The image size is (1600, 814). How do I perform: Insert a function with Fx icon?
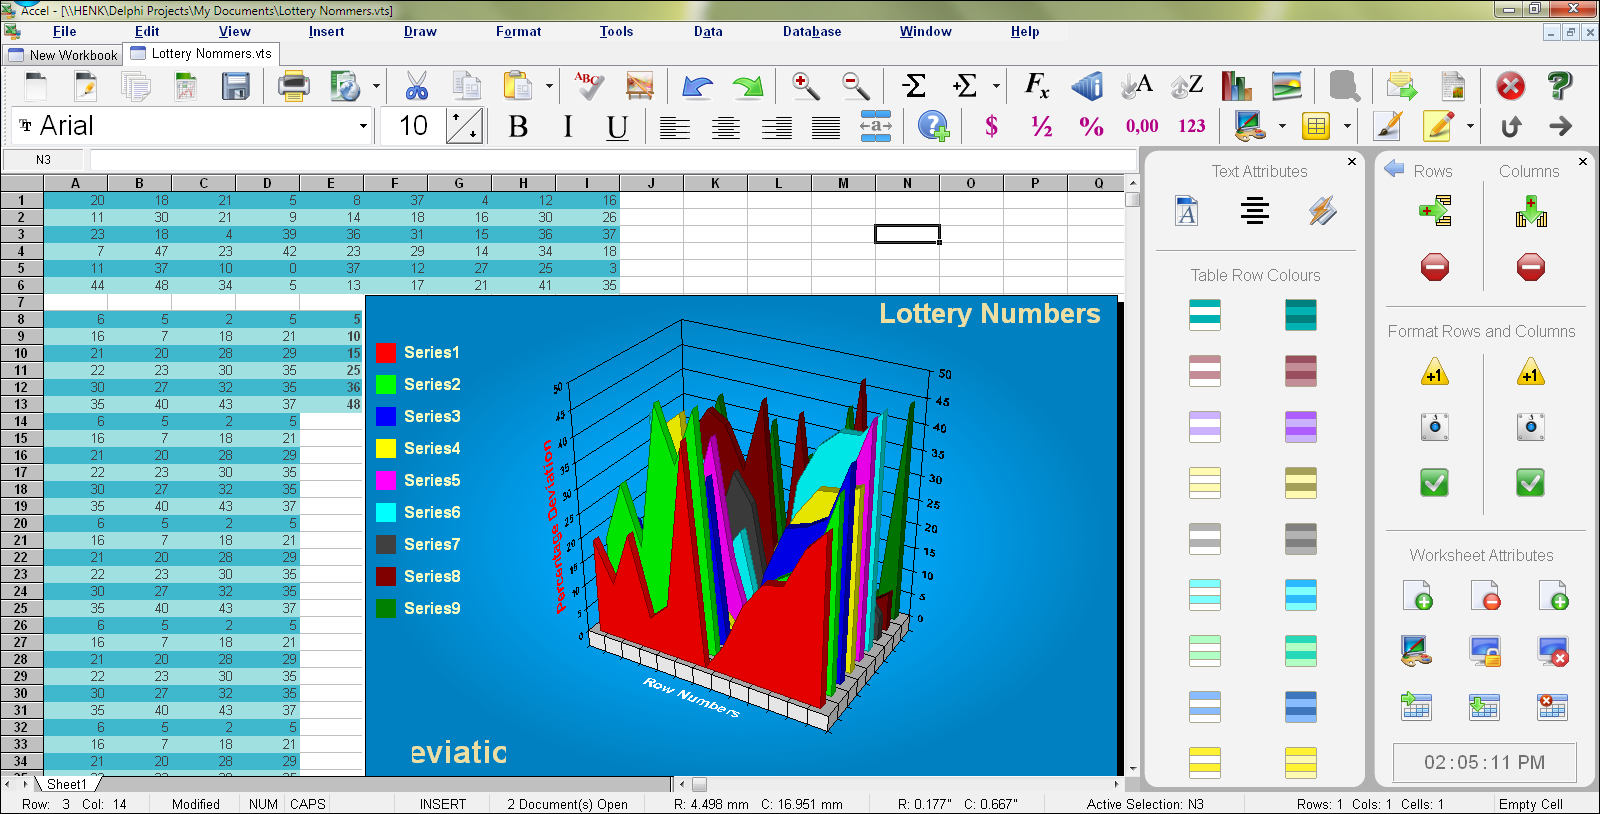coord(1037,86)
